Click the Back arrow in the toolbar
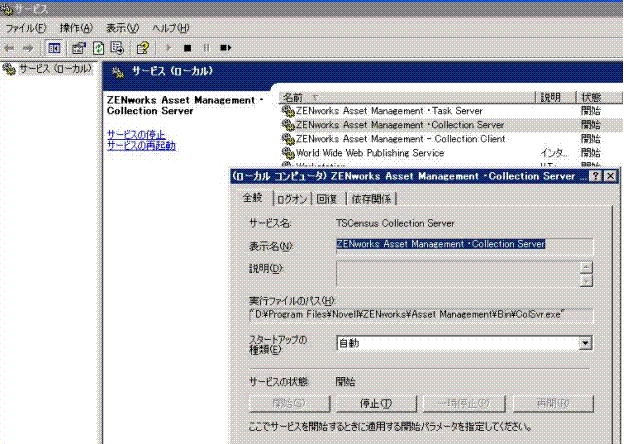640x444 pixels. pos(9,48)
